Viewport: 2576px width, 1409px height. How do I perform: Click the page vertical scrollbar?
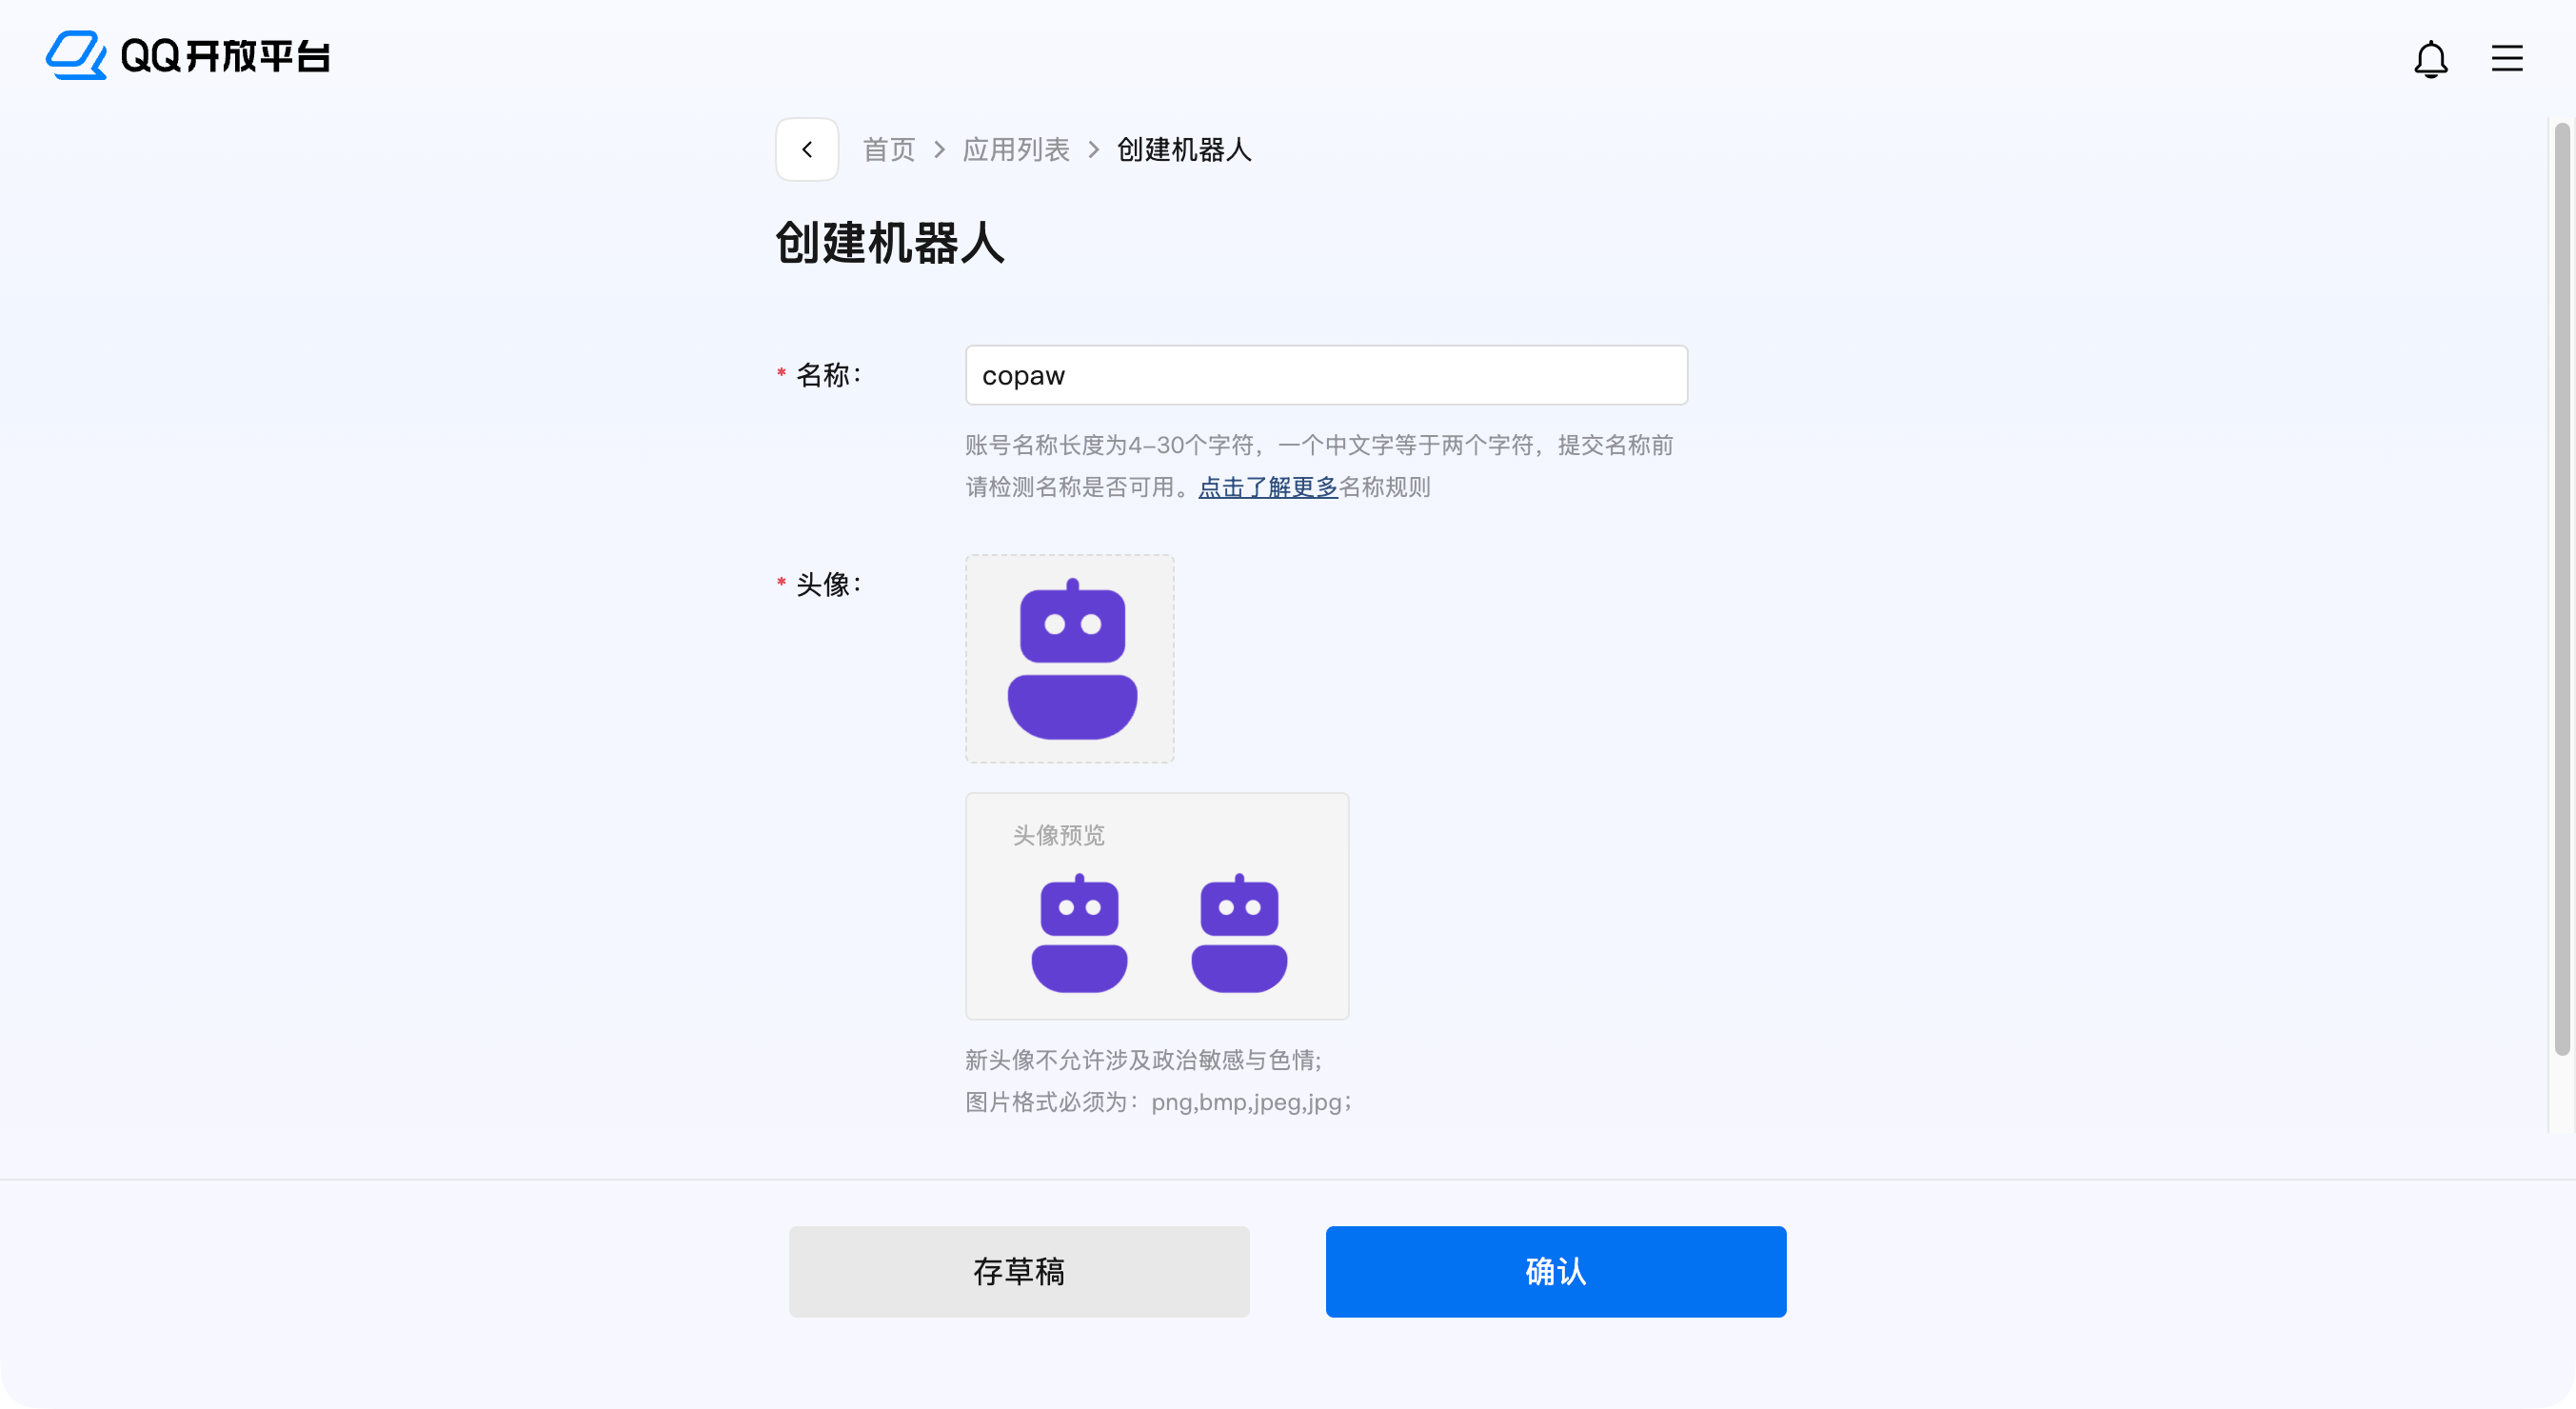coord(2561,590)
